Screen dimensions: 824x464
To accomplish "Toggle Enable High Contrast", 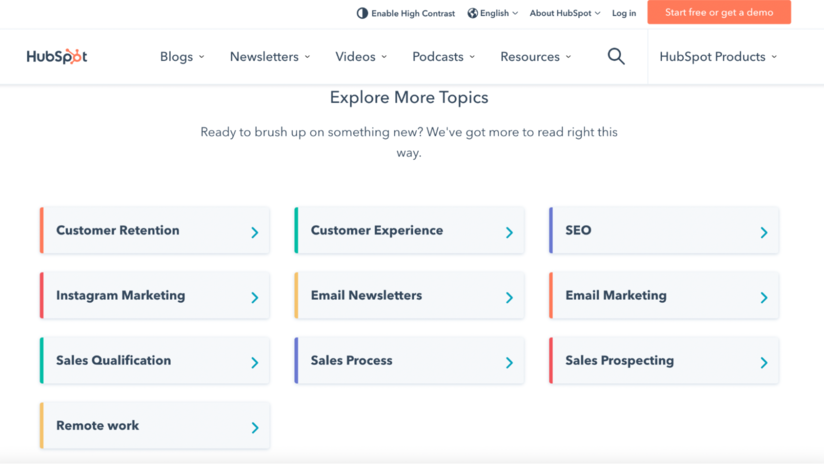I will point(406,13).
